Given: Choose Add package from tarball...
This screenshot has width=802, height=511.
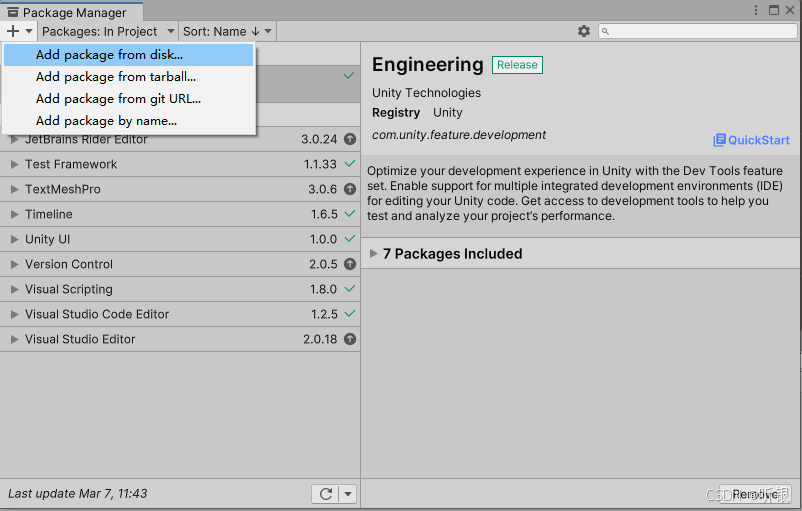Looking at the screenshot, I should point(128,77).
